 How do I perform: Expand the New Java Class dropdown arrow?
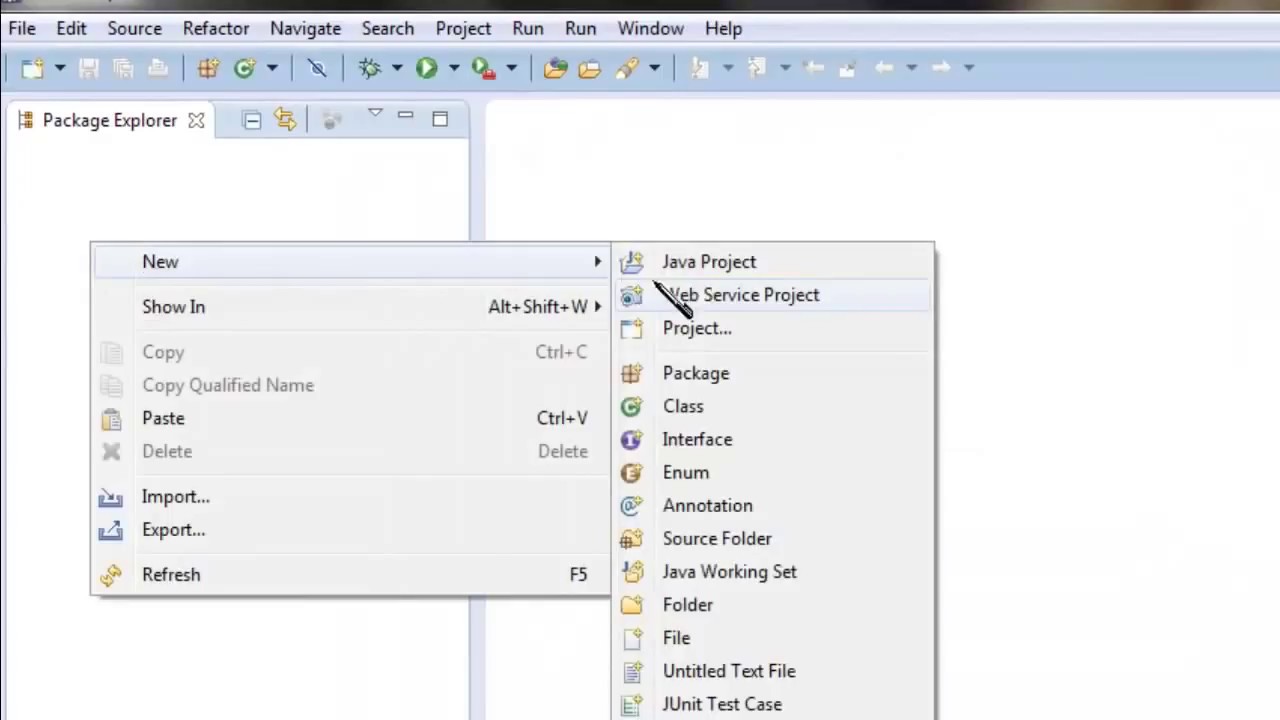(272, 68)
